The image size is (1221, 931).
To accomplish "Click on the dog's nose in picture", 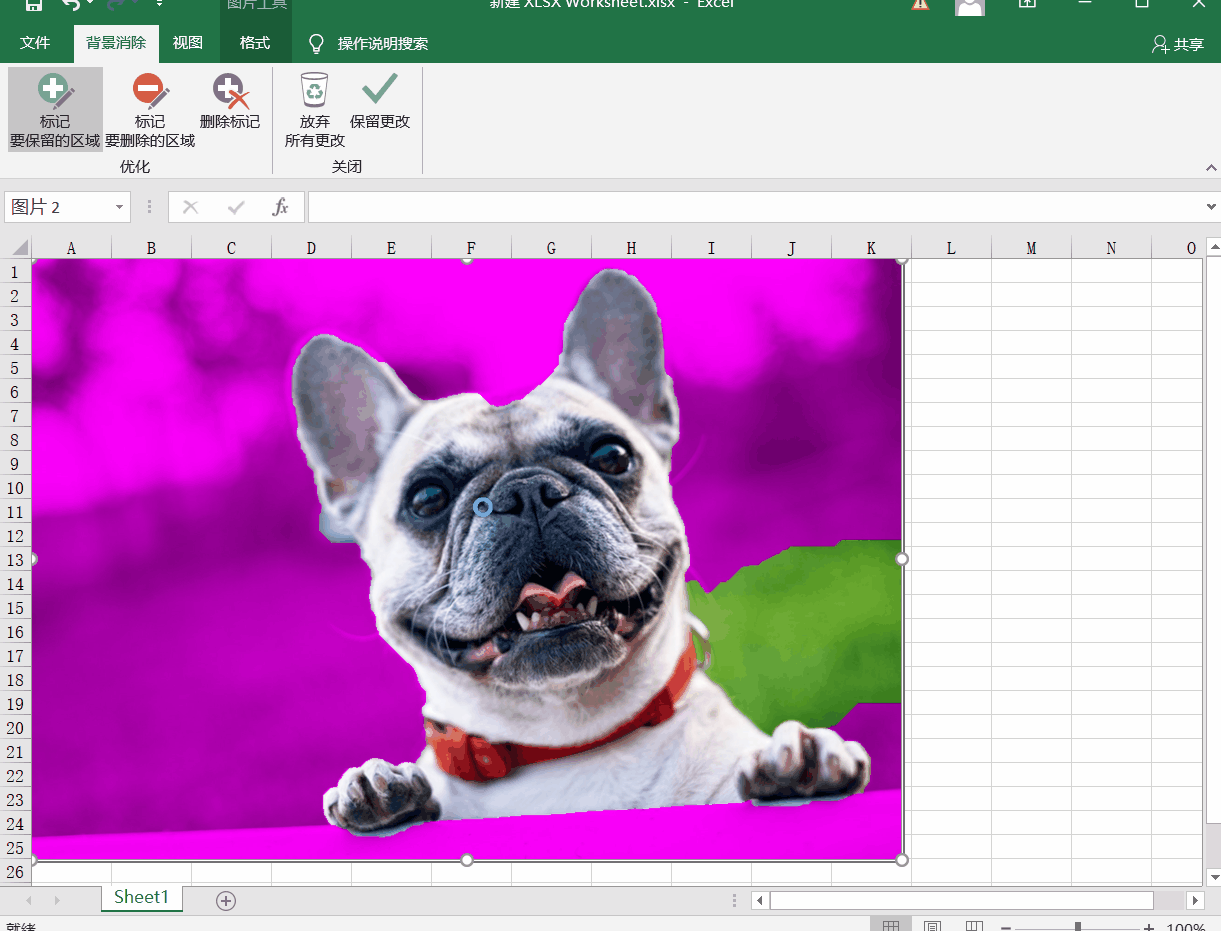I will (x=535, y=493).
